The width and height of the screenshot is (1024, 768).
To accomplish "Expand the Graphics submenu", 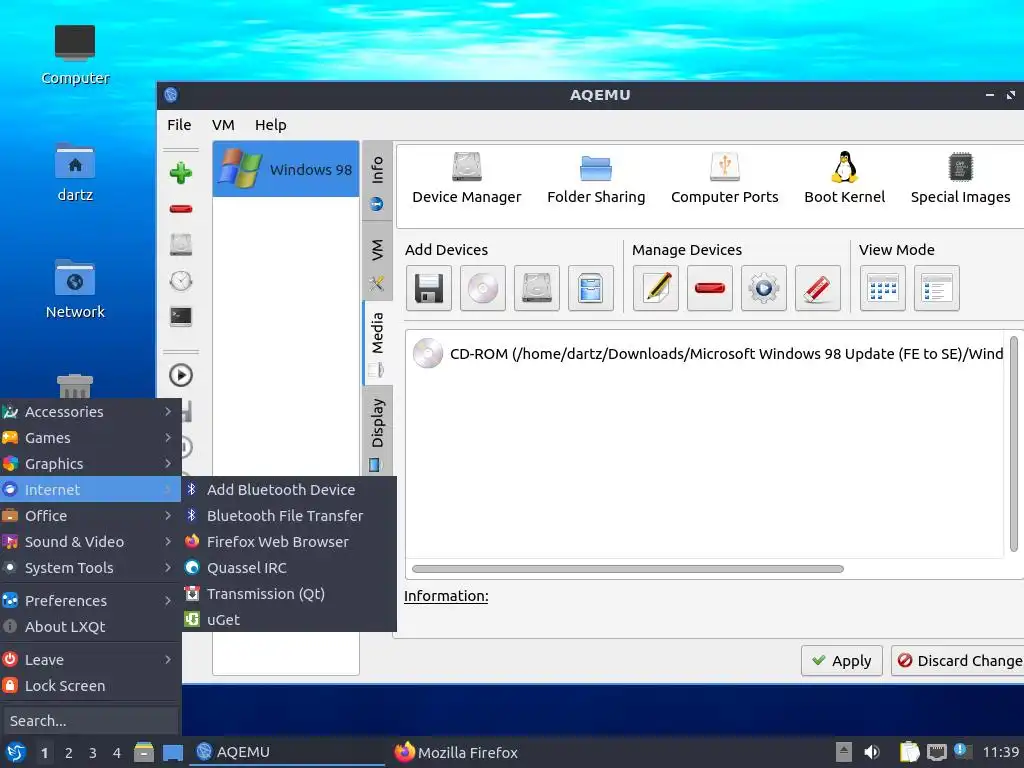I will click(x=90, y=464).
